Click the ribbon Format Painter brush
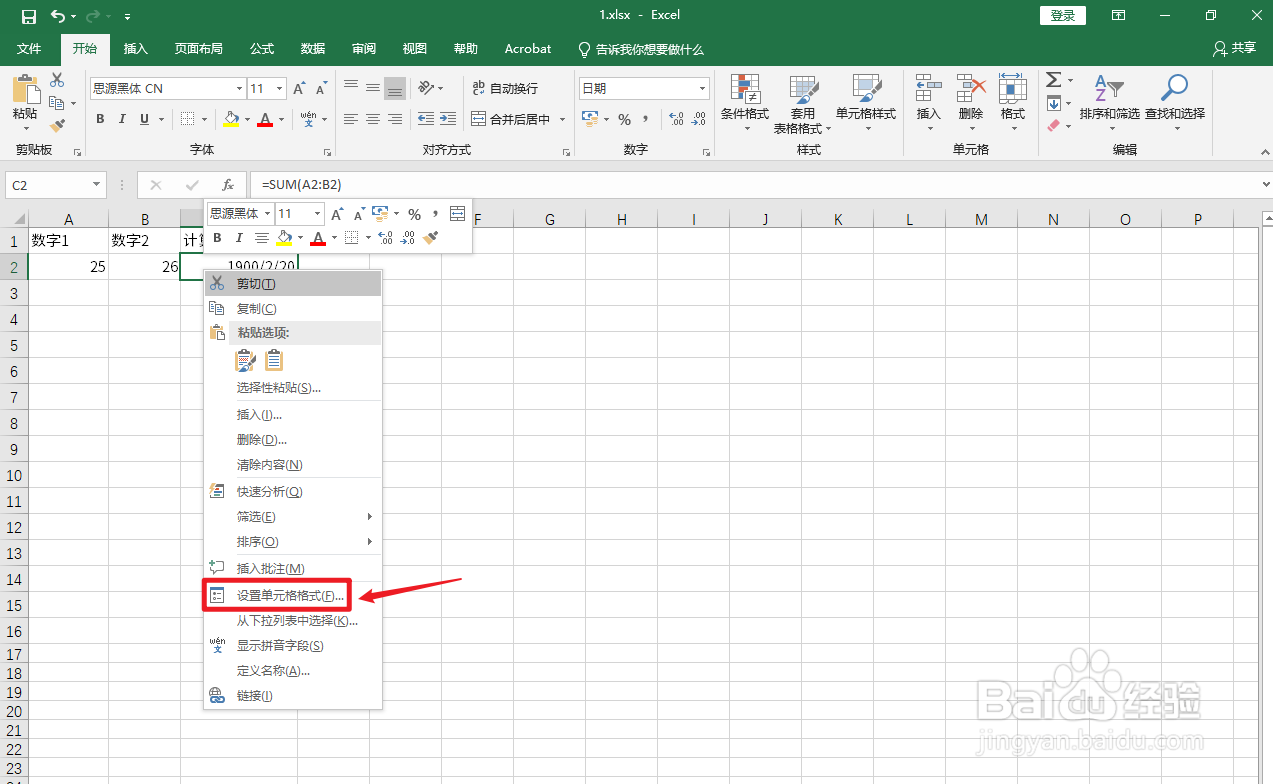Screen dimensions: 1273x784 pyautogui.click(x=57, y=126)
